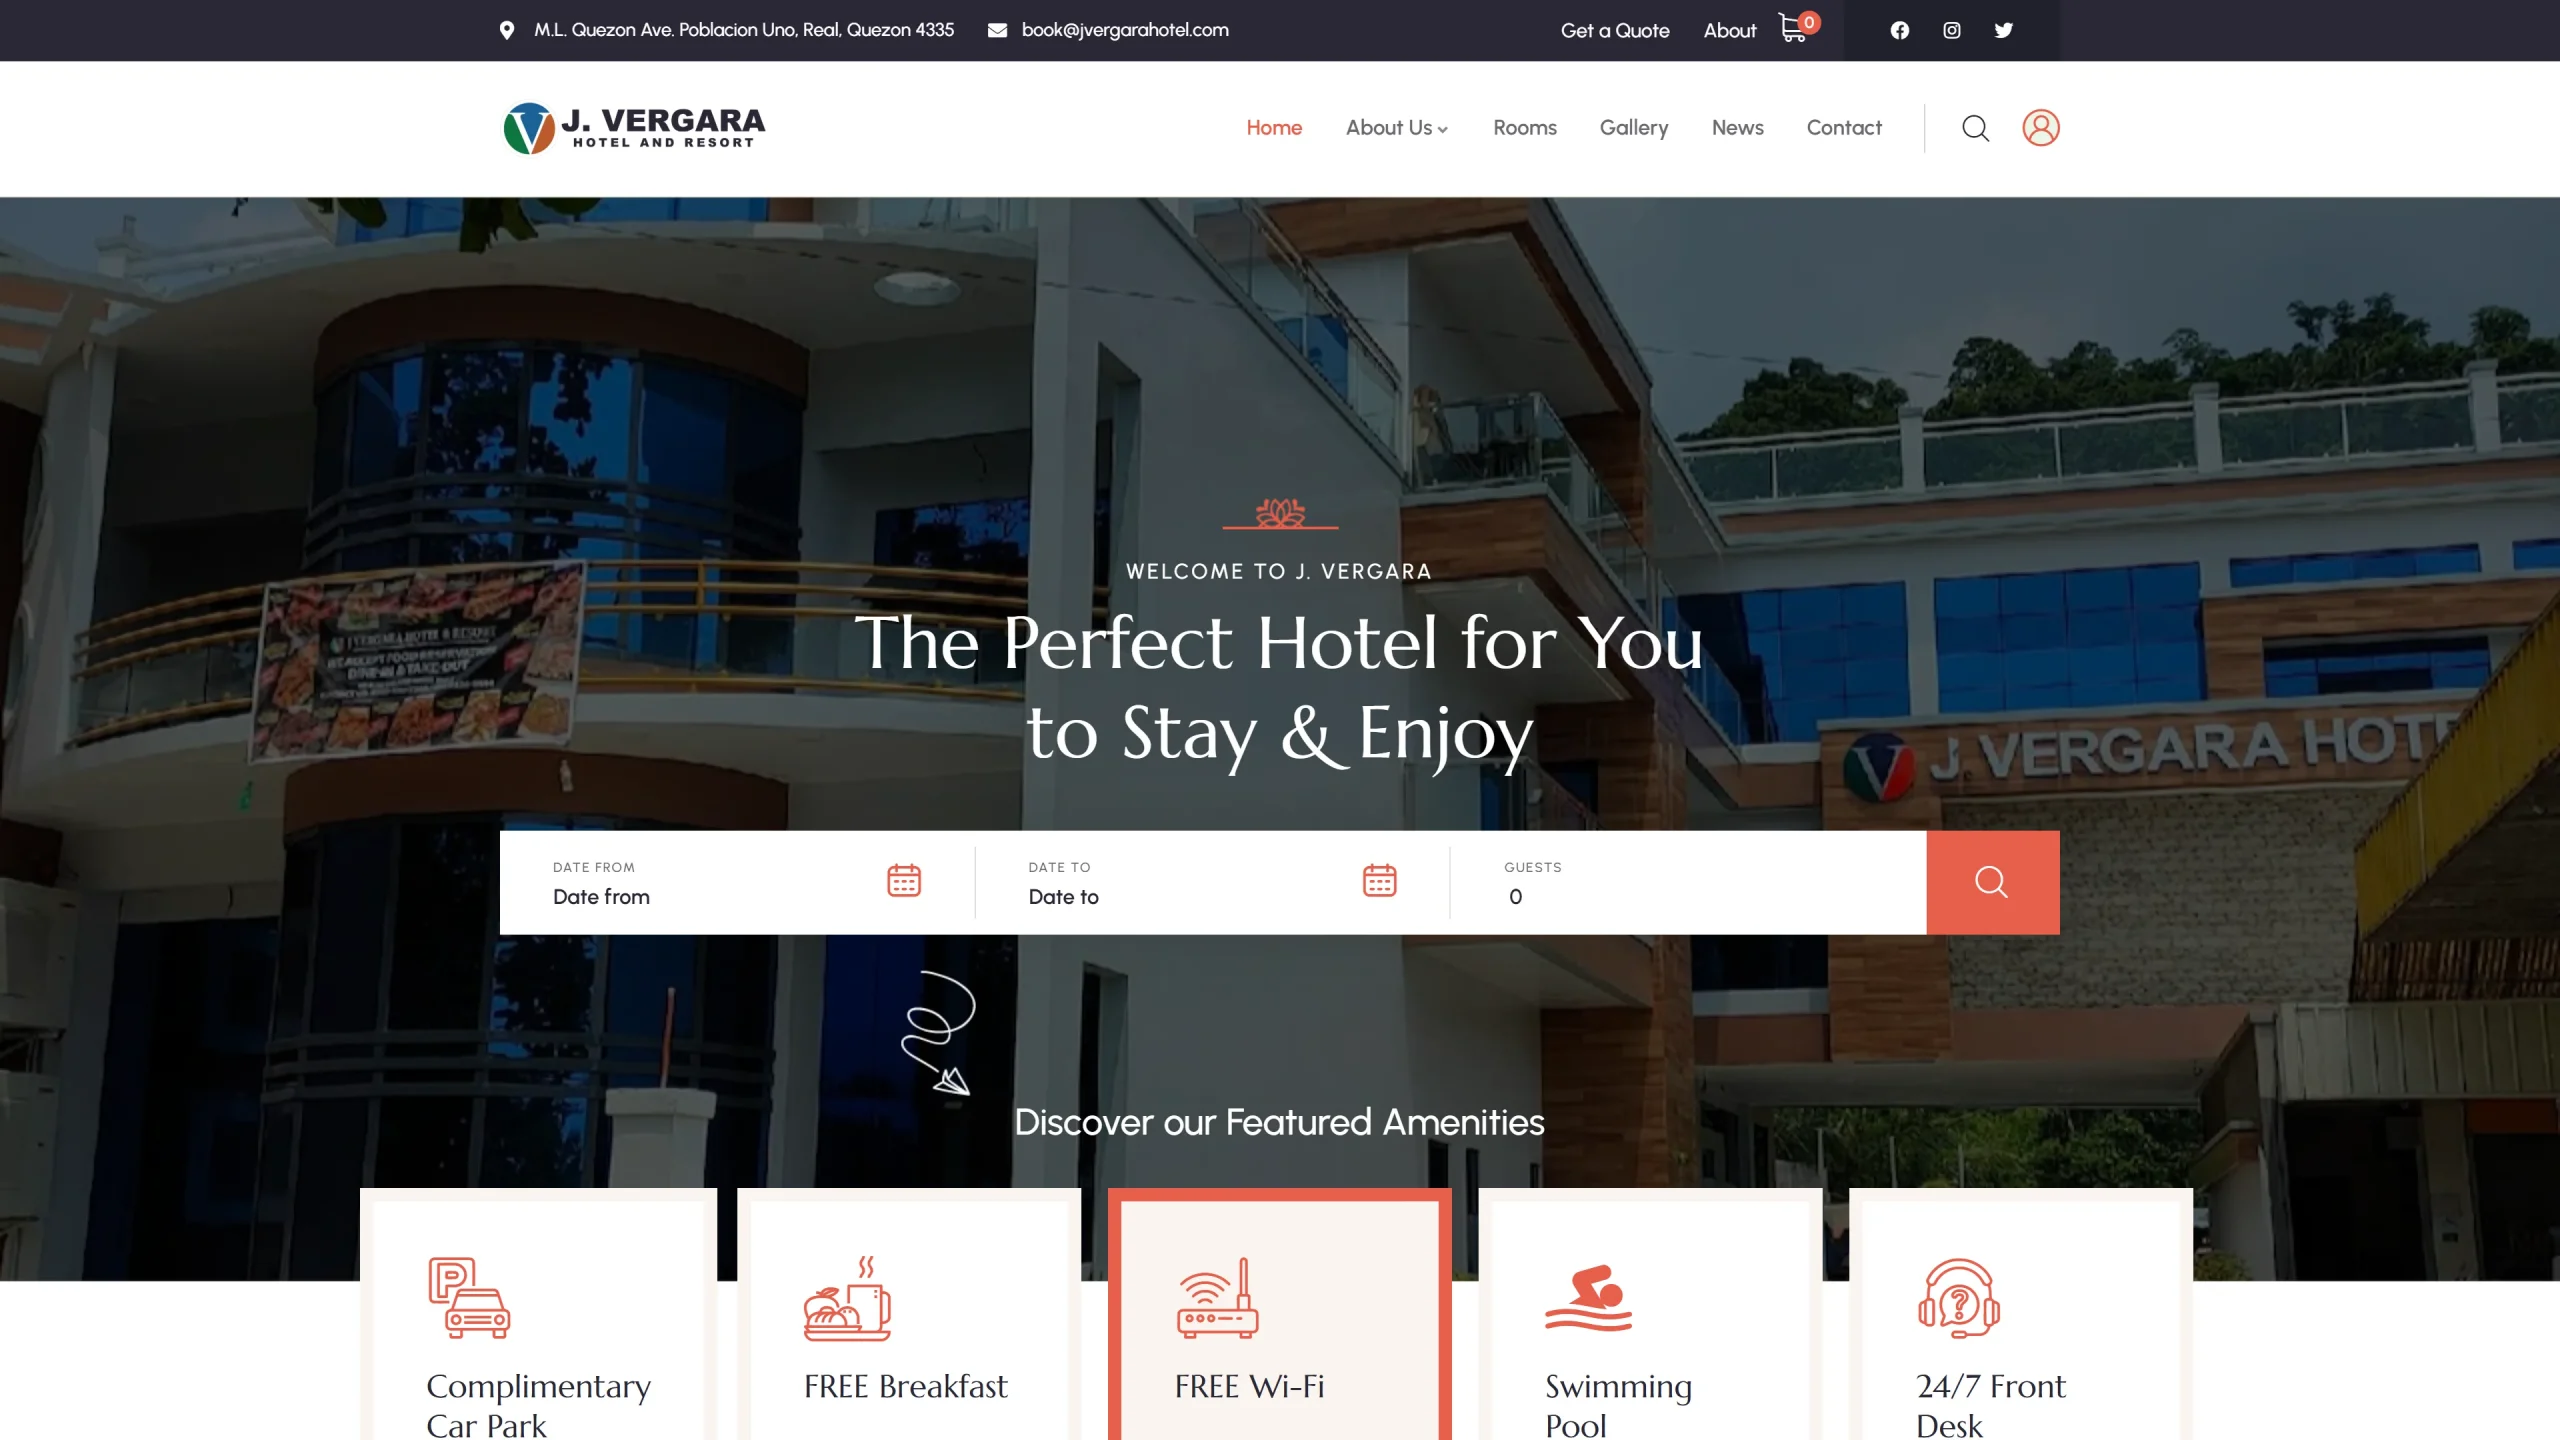Click the date picker calendar icon for Date To
Image resolution: width=2560 pixels, height=1440 pixels.
1380,881
